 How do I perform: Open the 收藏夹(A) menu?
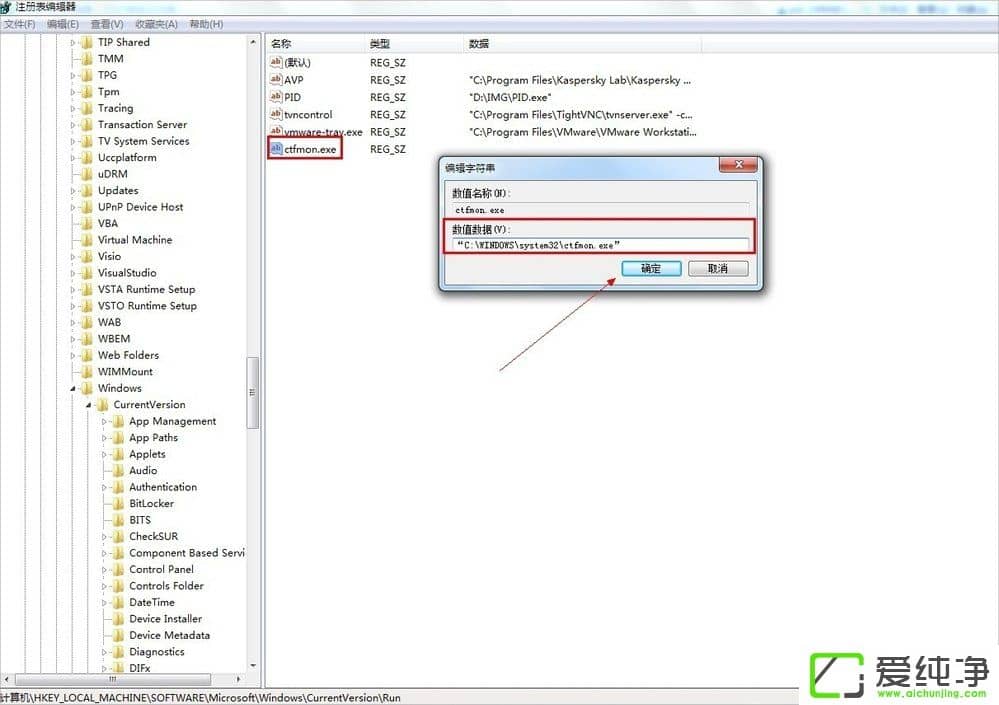click(156, 24)
